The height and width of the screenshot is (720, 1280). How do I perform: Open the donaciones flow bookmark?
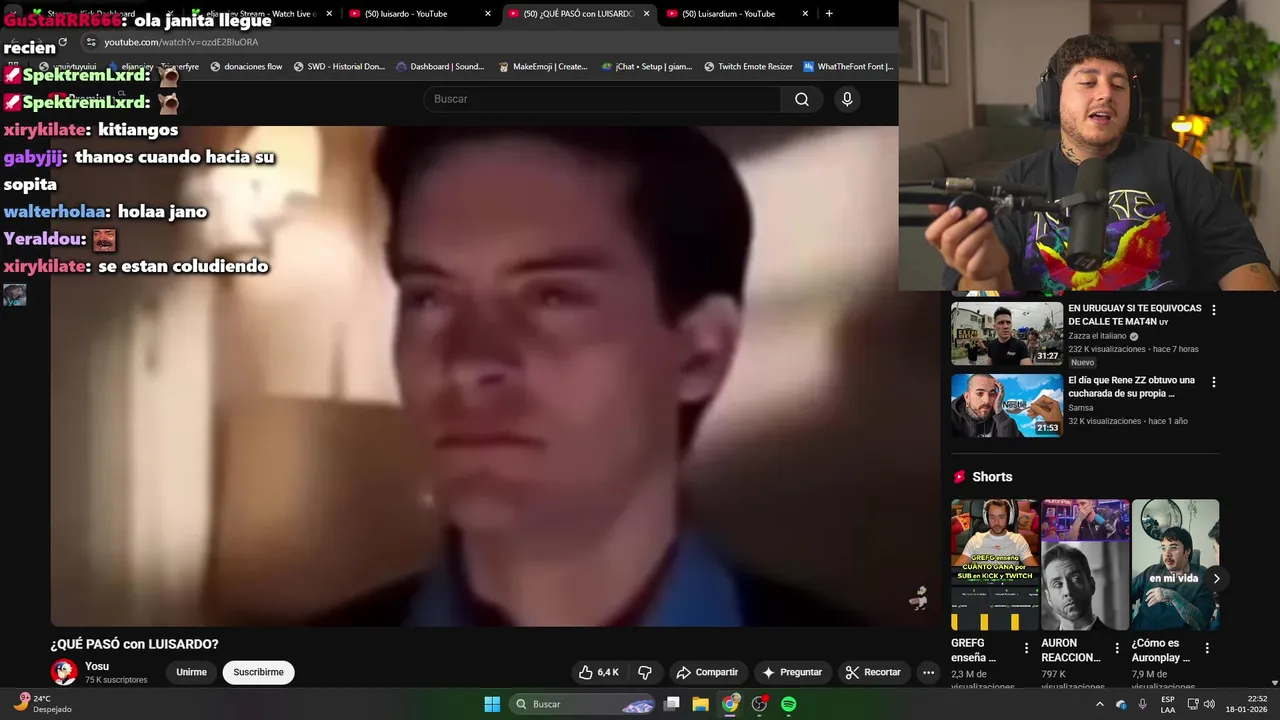pyautogui.click(x=246, y=67)
